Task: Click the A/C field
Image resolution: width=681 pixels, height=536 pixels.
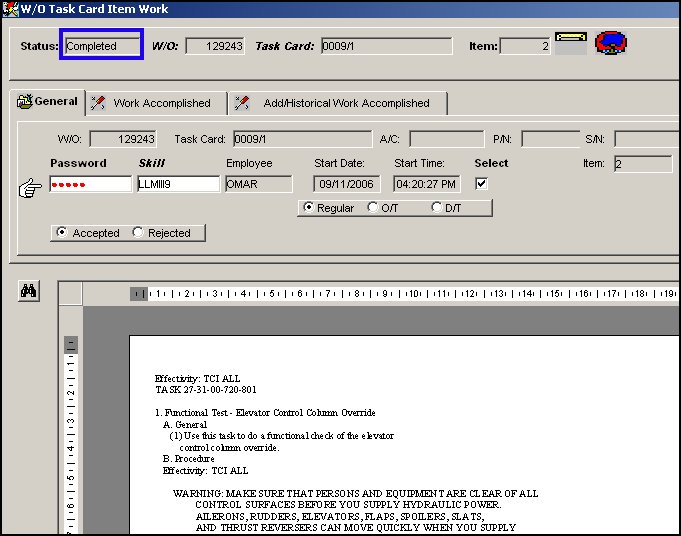Action: tap(446, 139)
